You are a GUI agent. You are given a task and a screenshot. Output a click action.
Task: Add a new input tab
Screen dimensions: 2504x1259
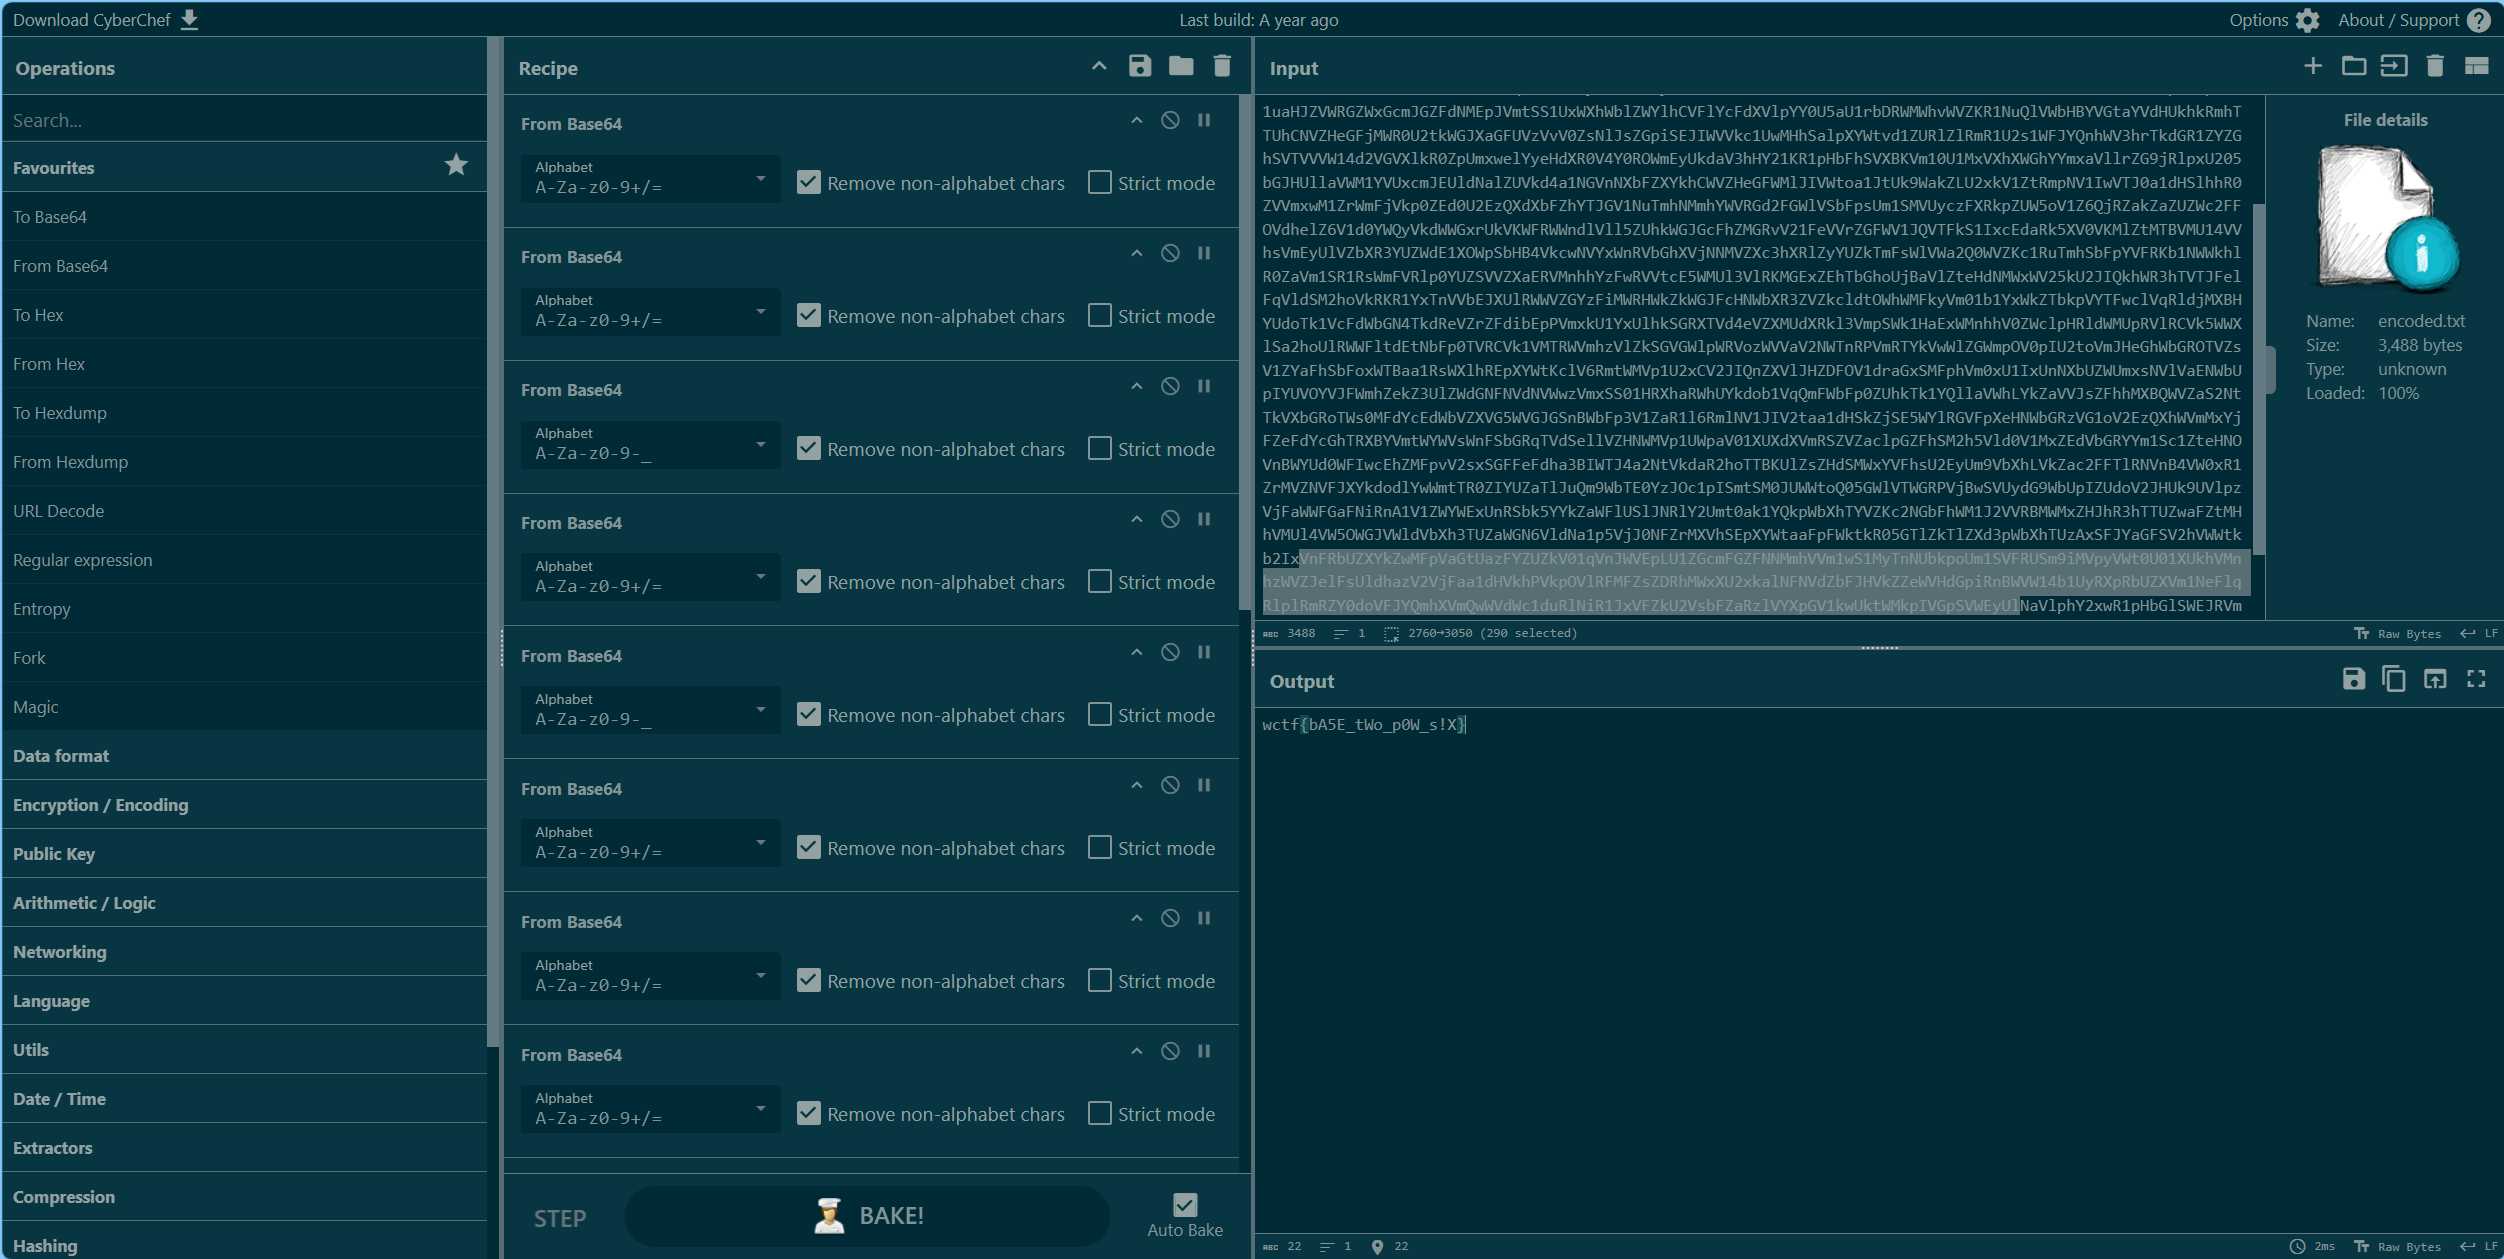coord(2313,66)
